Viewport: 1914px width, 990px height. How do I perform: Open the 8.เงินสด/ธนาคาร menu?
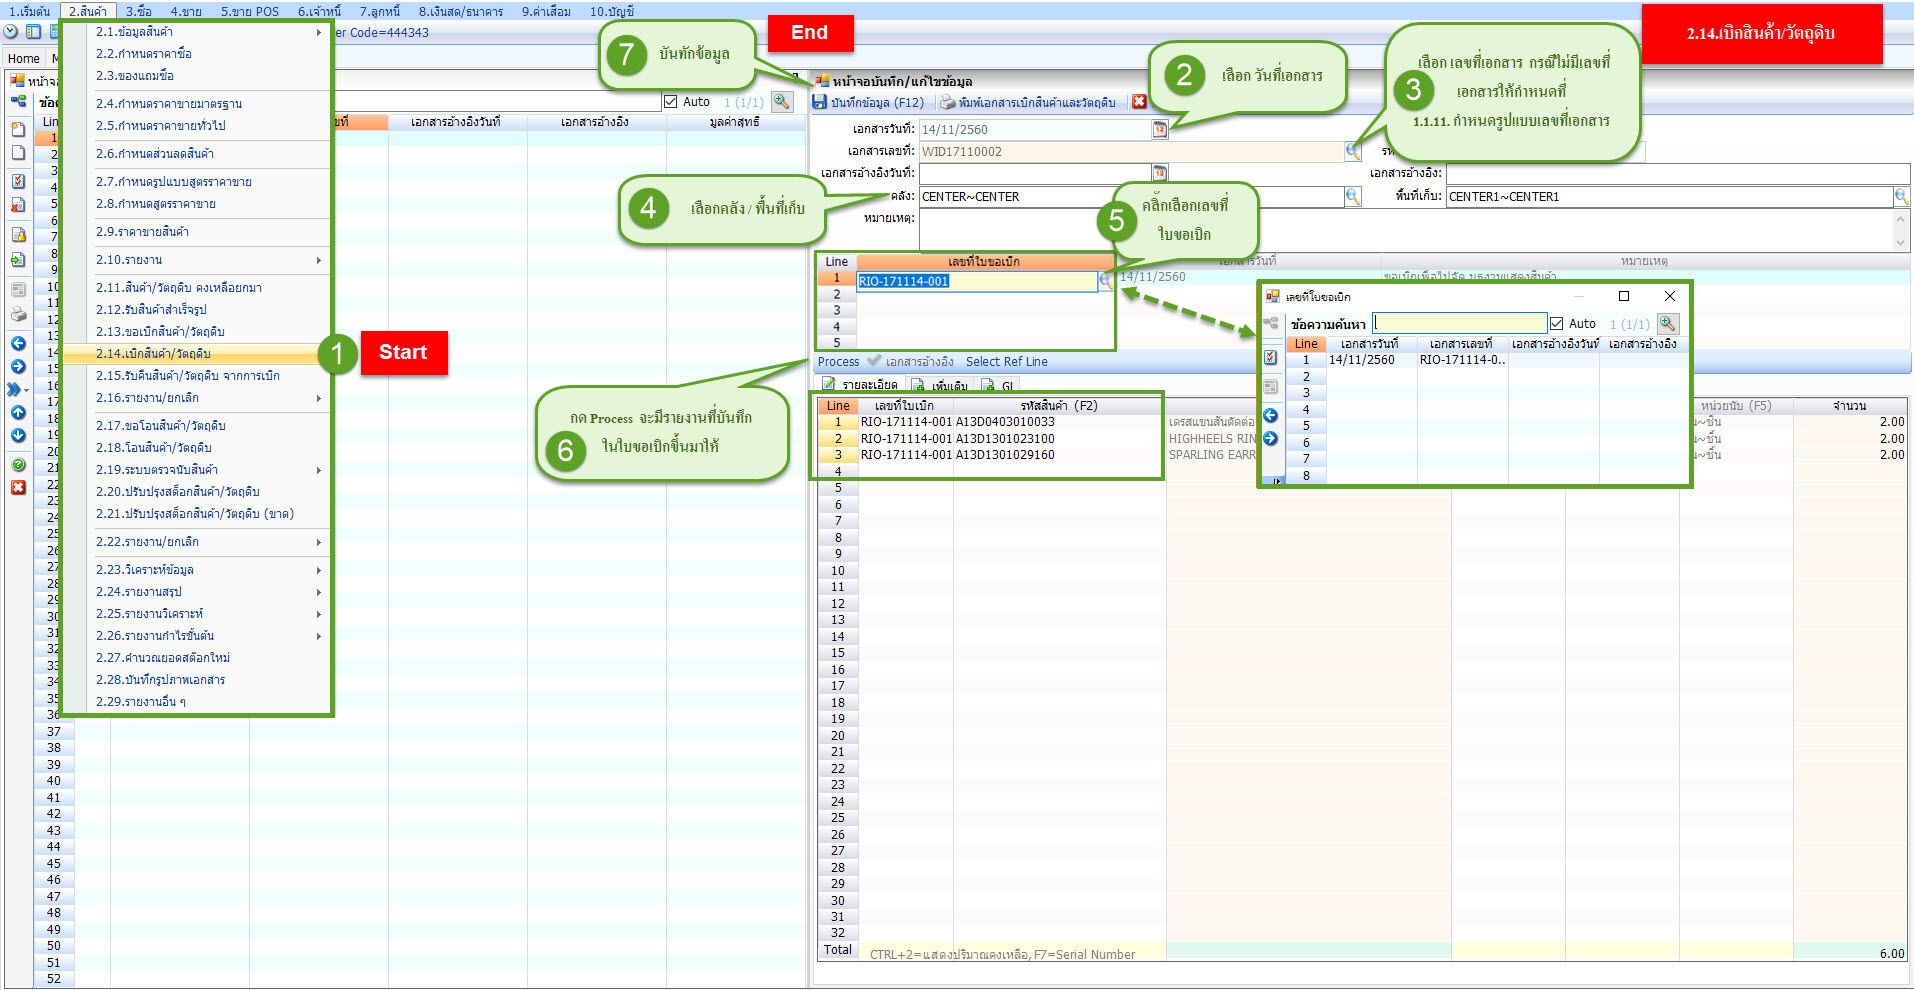(461, 11)
